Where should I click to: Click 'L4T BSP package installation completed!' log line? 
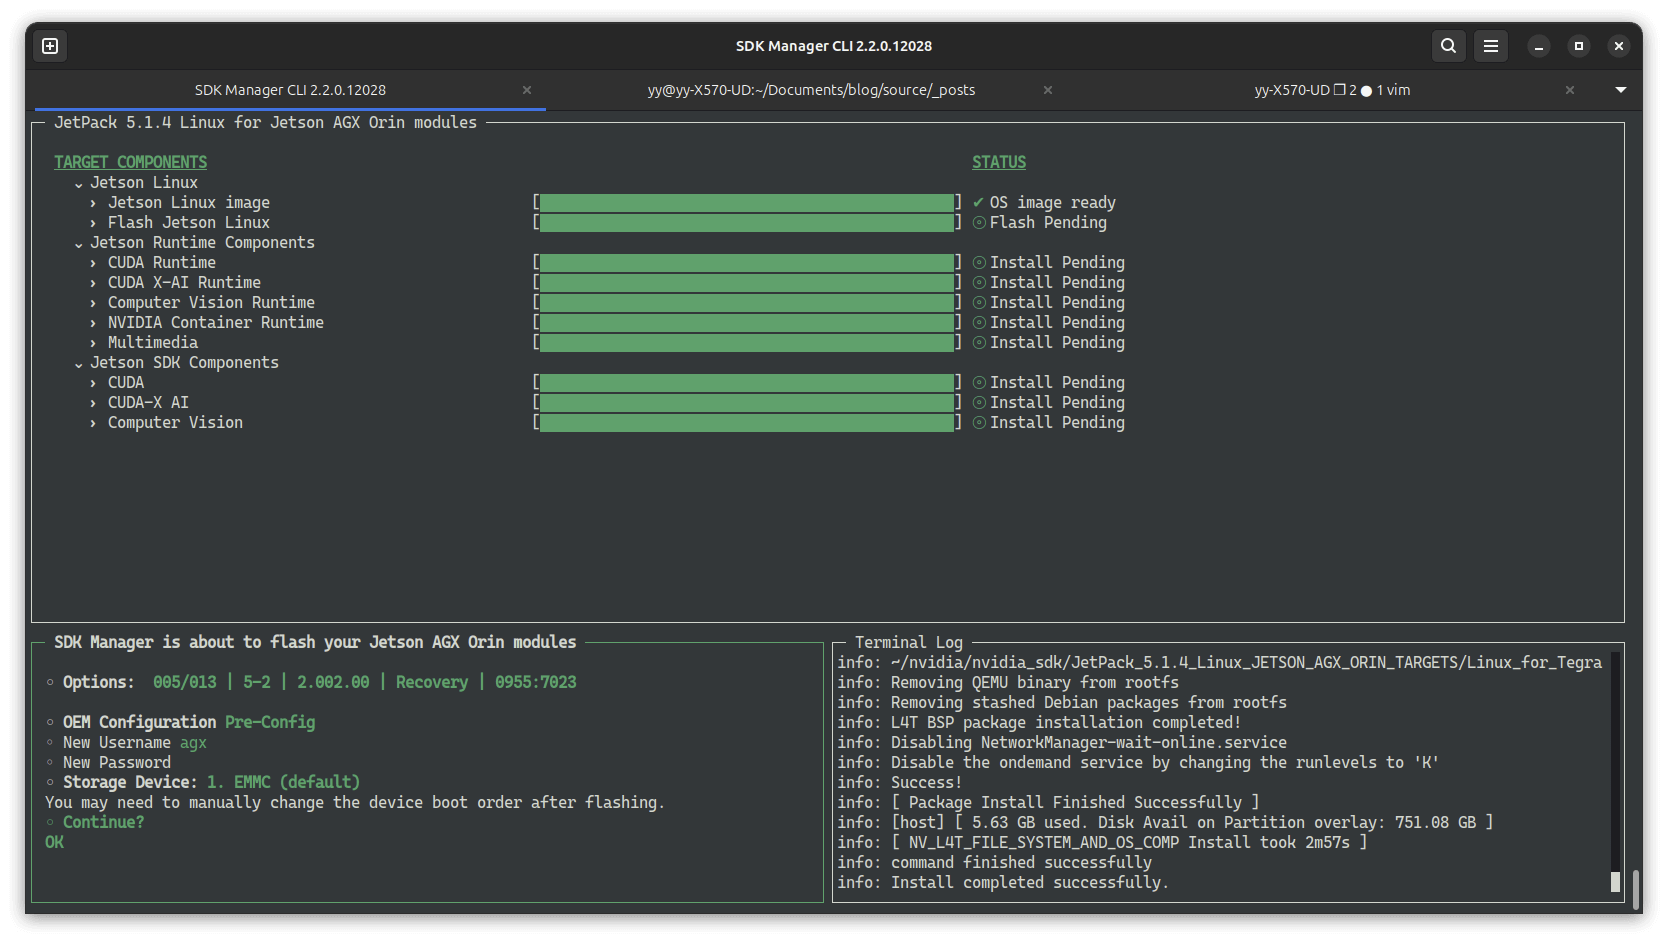pyautogui.click(x=1039, y=722)
